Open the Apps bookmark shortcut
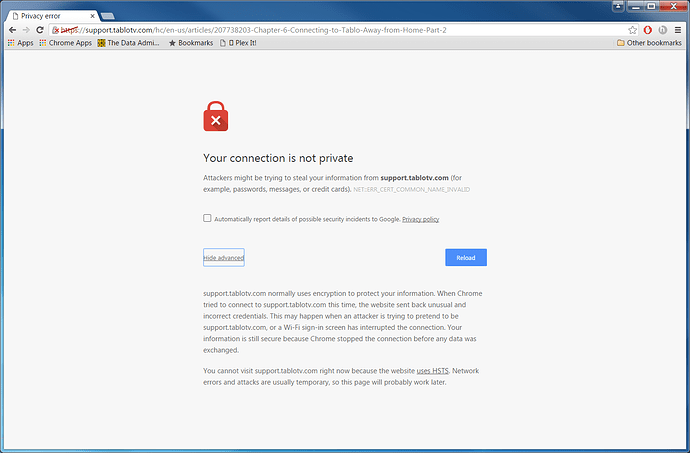The width and height of the screenshot is (690, 453). pos(20,43)
